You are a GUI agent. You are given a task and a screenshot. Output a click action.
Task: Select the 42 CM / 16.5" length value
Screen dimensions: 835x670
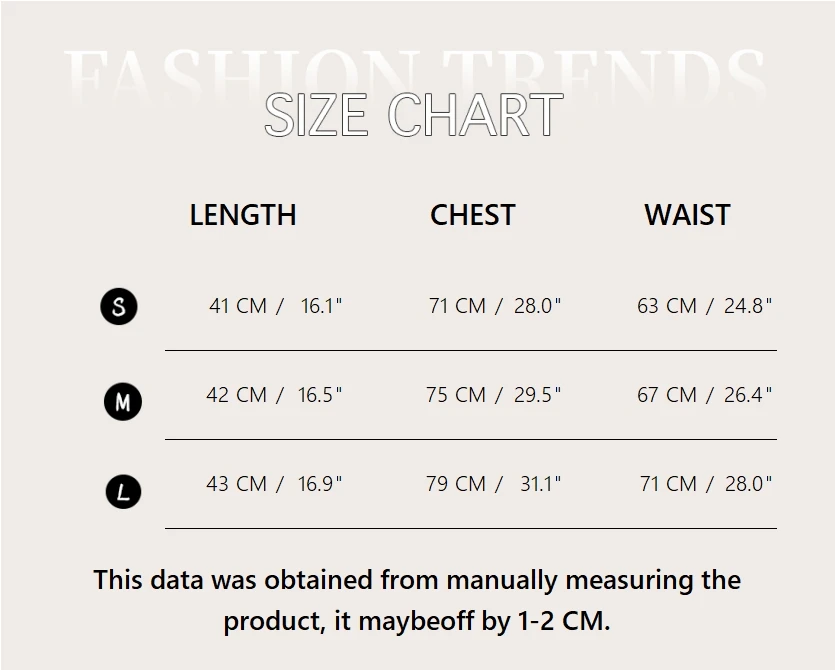click(274, 395)
